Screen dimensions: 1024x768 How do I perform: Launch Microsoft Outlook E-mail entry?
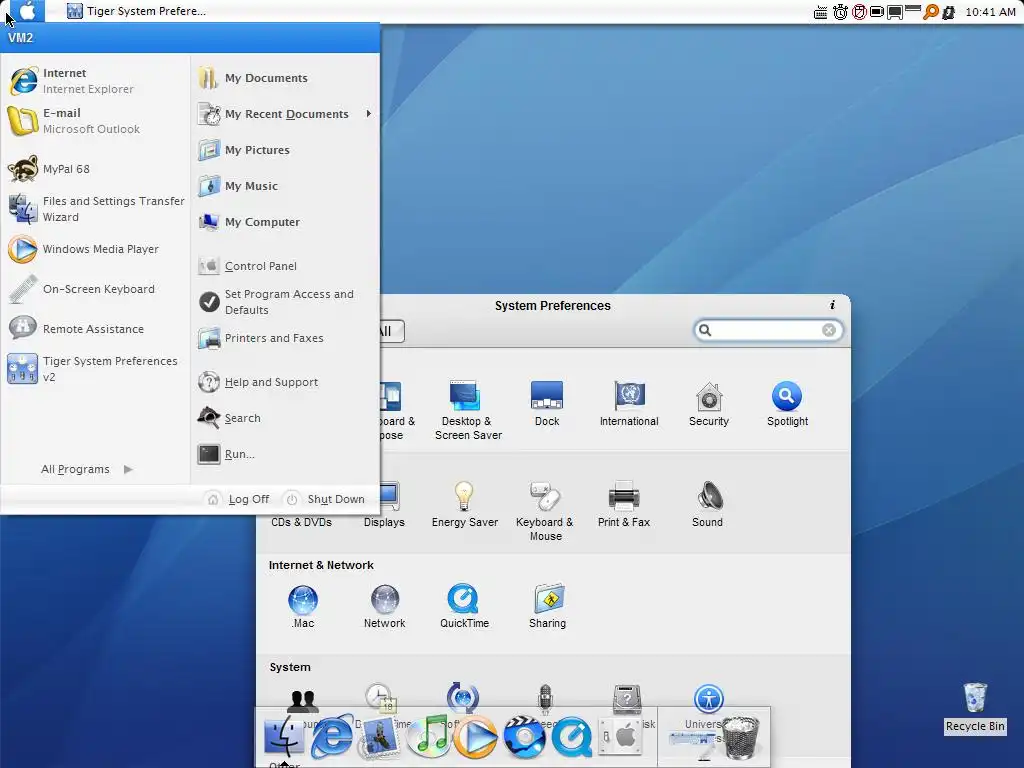[97, 121]
